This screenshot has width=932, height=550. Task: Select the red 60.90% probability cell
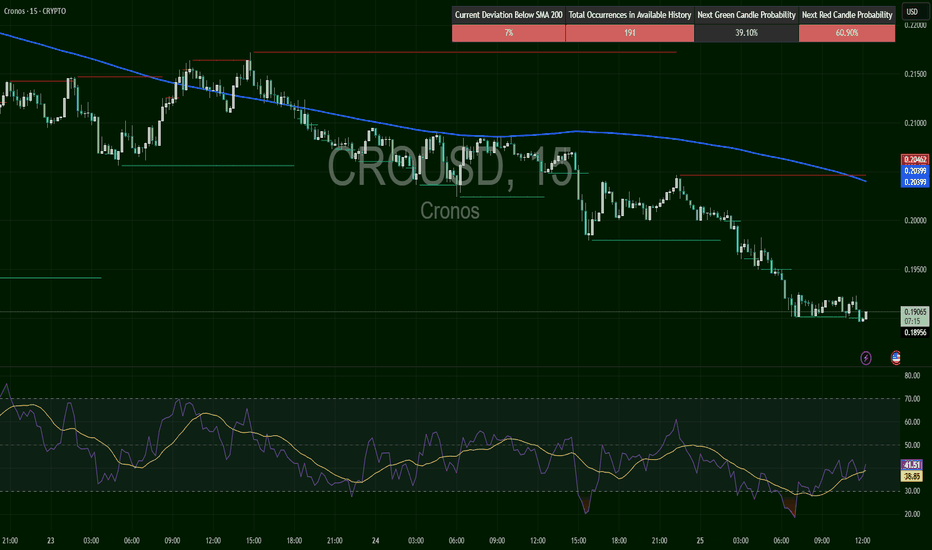click(846, 33)
